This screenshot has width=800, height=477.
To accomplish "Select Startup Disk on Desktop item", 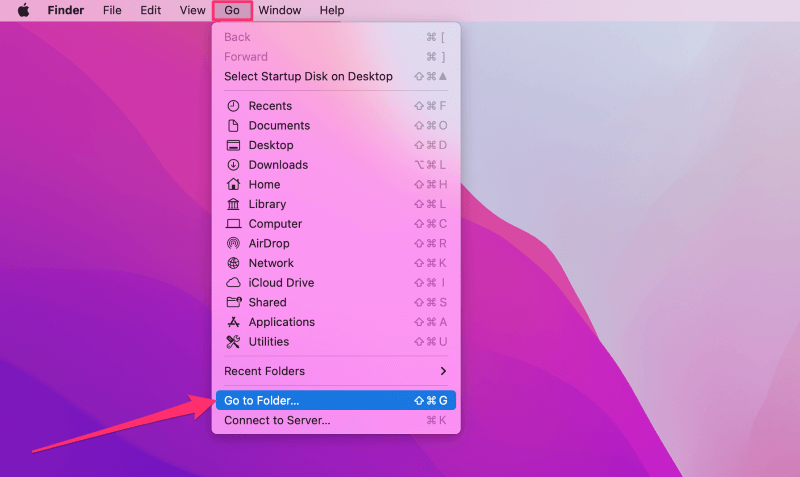I will [x=336, y=77].
